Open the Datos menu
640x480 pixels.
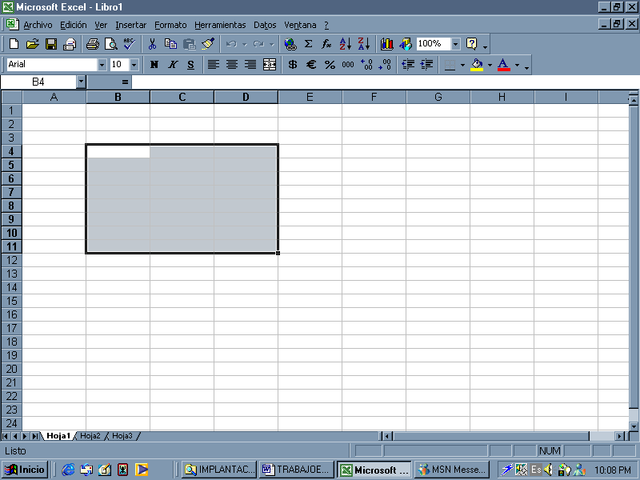pos(265,25)
